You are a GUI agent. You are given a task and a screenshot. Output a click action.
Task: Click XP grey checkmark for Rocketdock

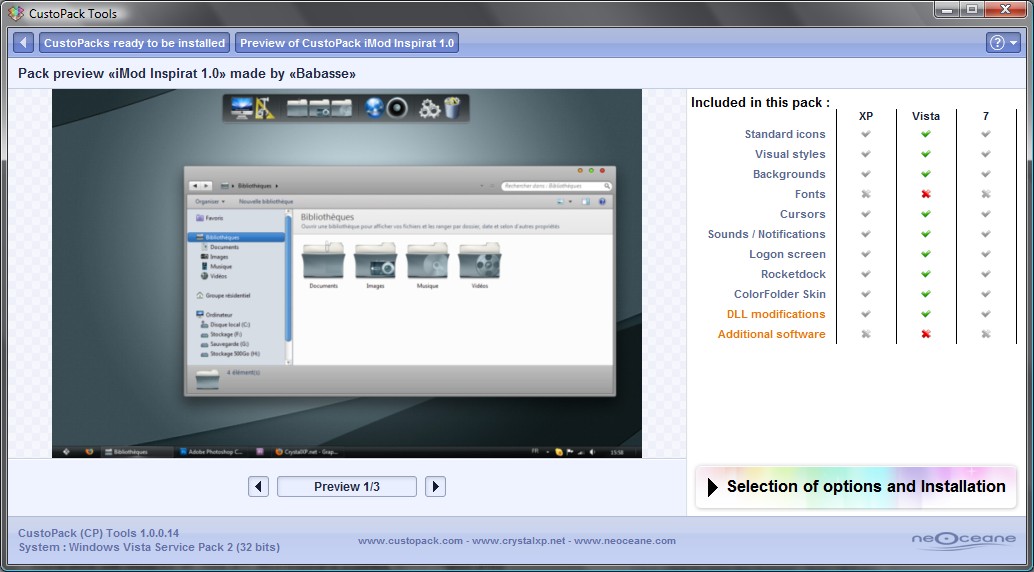tap(866, 274)
